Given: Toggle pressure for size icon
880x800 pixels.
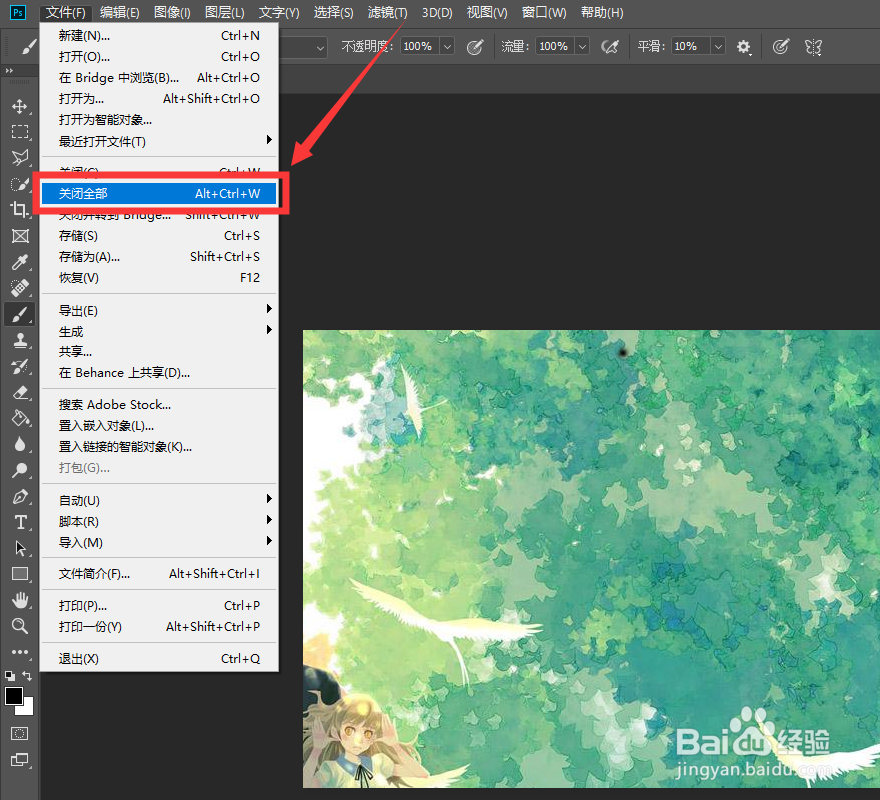Looking at the screenshot, I should [x=781, y=47].
